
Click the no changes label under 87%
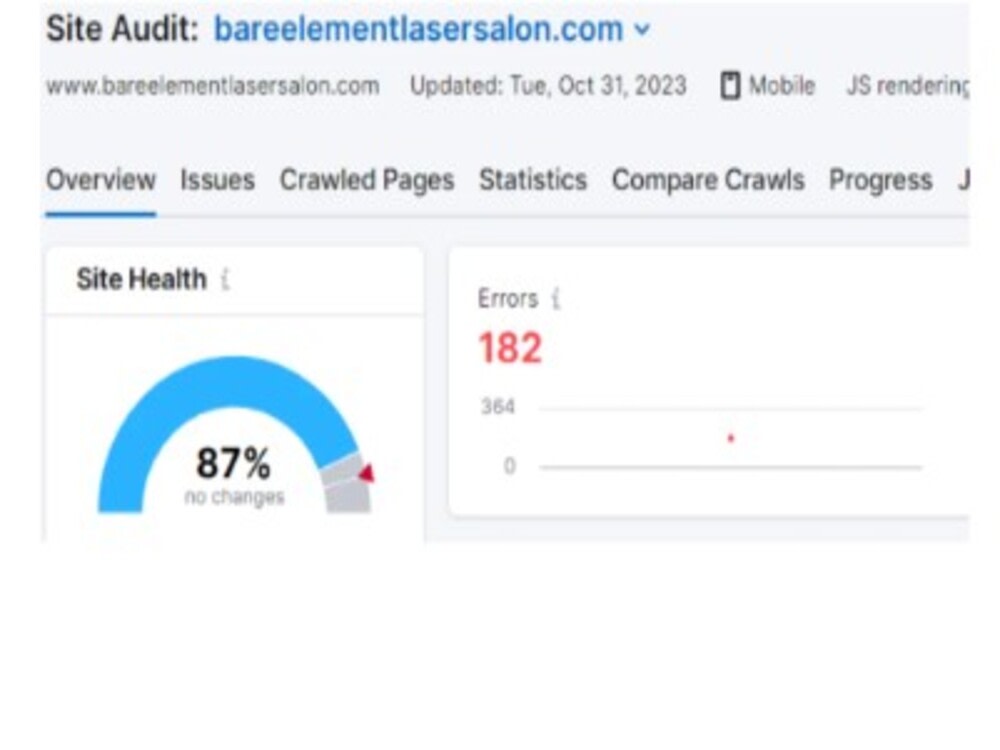click(234, 497)
